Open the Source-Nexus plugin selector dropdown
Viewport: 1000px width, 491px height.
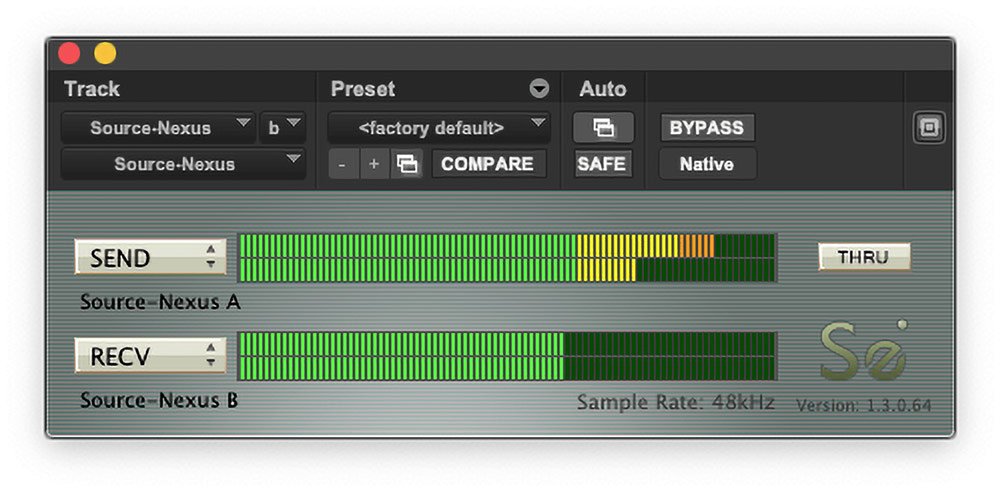point(183,164)
